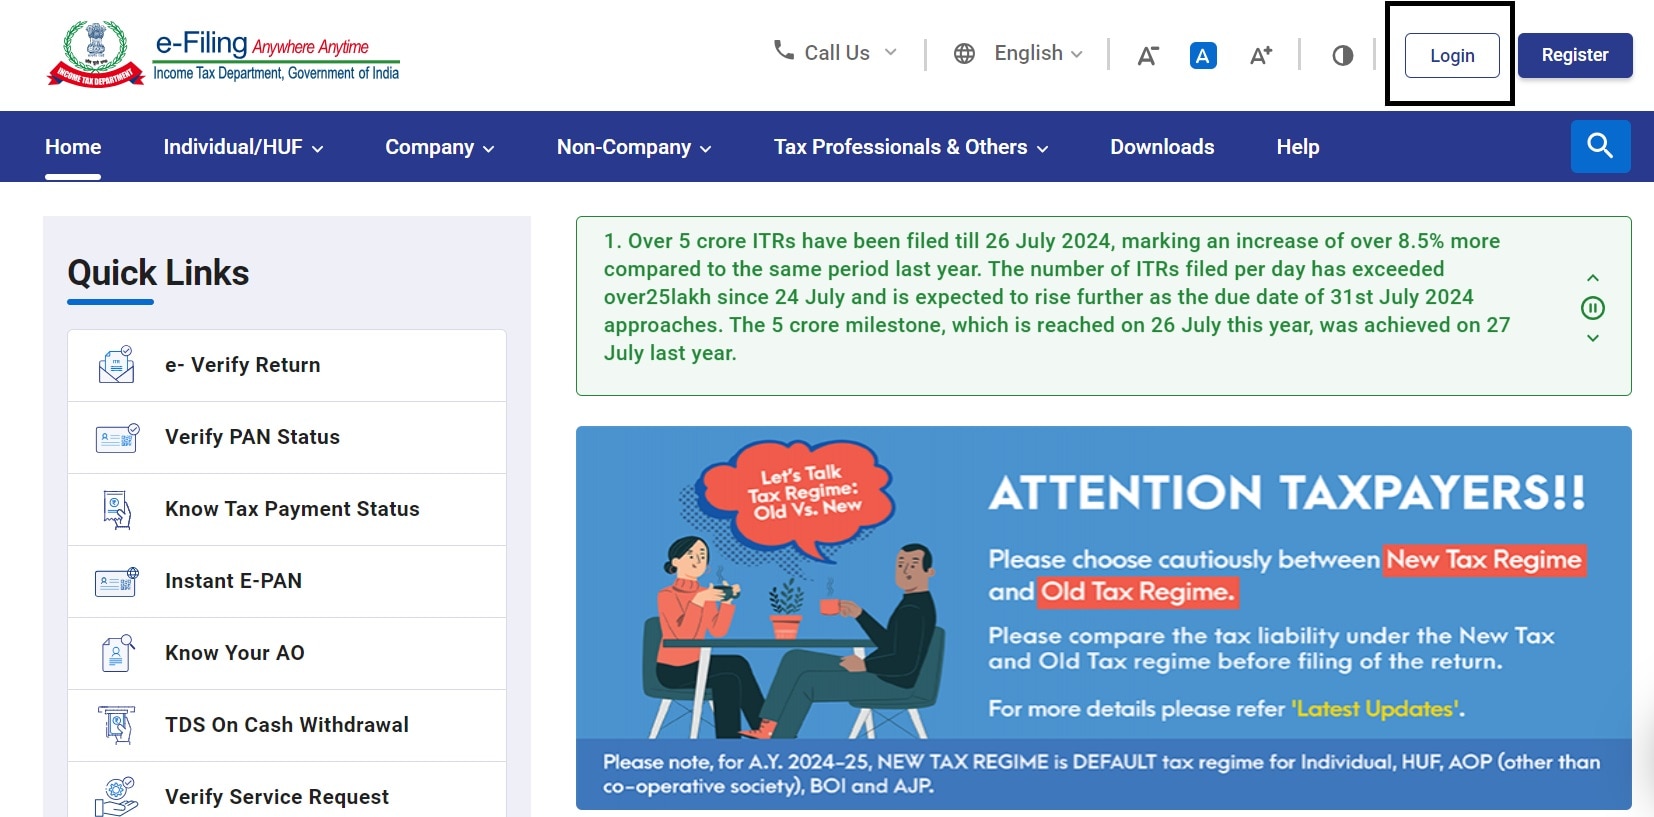Viewport: 1654px width, 817px height.
Task: Click the Verify PAN Status icon
Action: pos(117,437)
